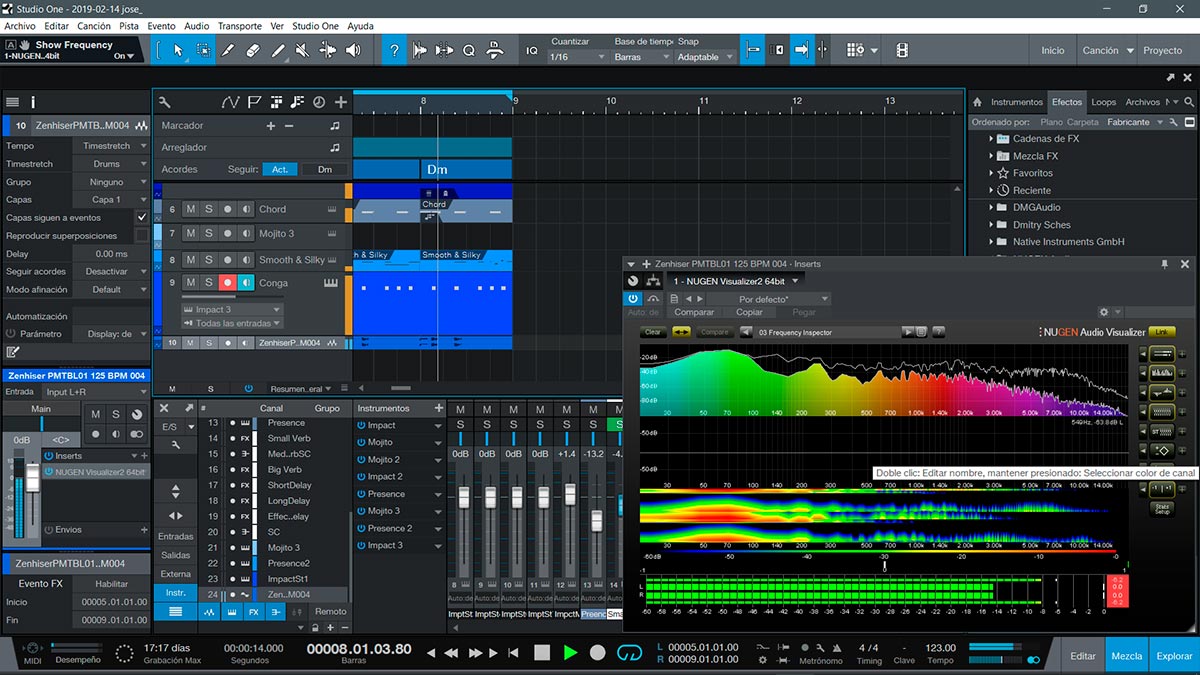Image resolution: width=1200 pixels, height=675 pixels.
Task: Click the Dm chord on the chord track
Action: [437, 170]
